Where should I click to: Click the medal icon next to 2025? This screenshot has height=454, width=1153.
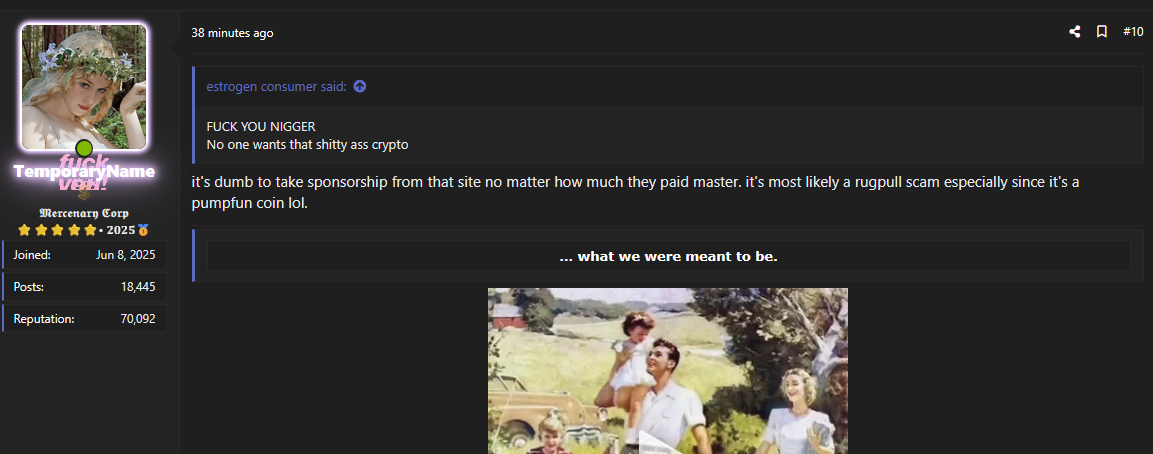tap(143, 230)
